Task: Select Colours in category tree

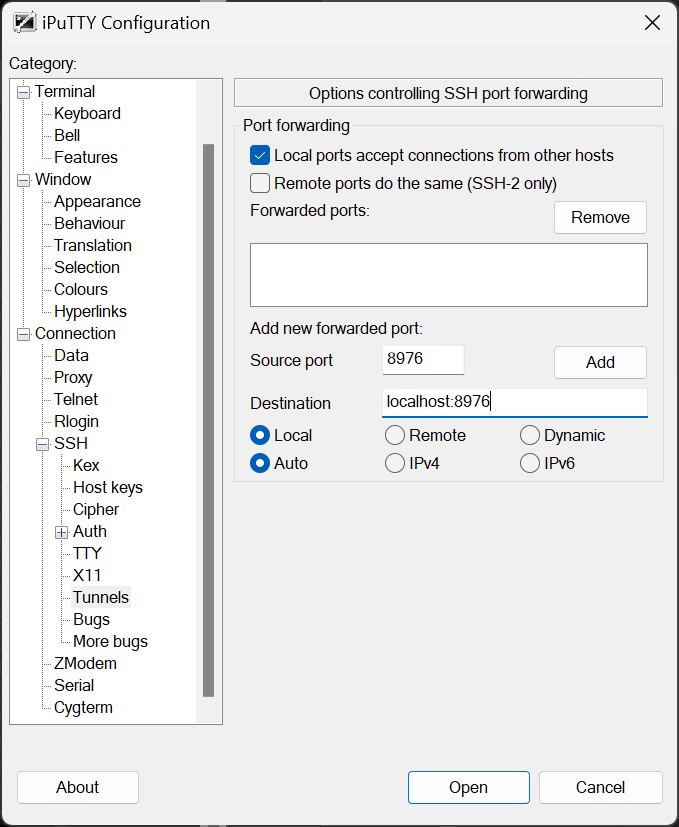Action: coord(81,290)
